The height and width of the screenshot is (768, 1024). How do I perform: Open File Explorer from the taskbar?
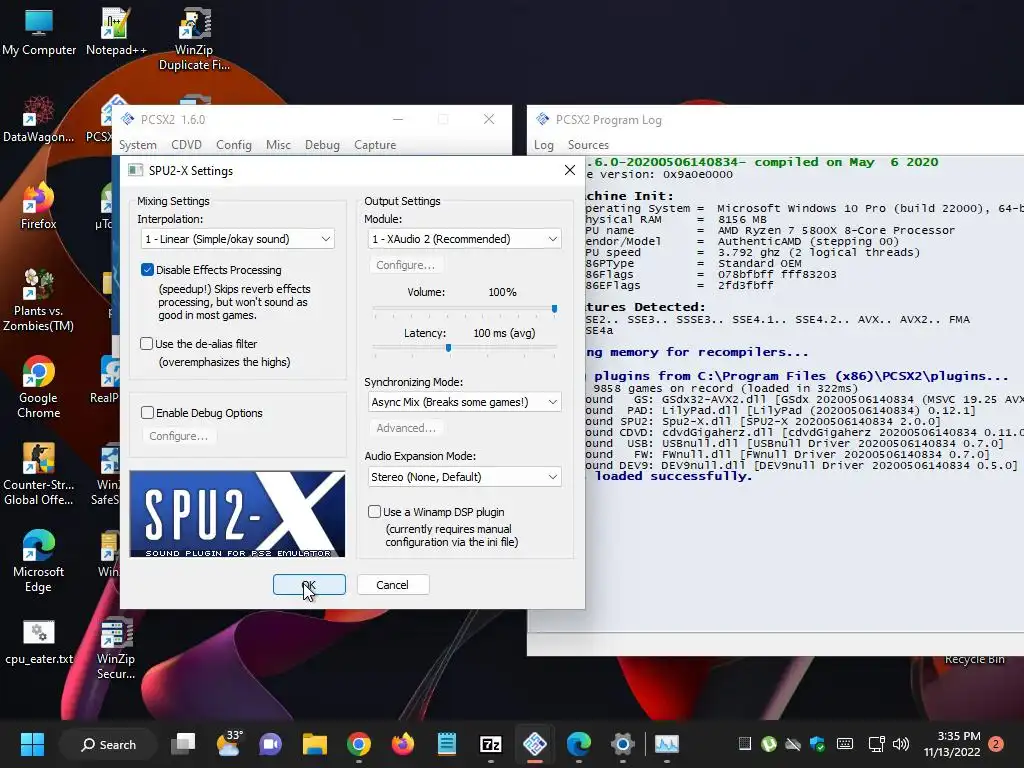[x=315, y=744]
